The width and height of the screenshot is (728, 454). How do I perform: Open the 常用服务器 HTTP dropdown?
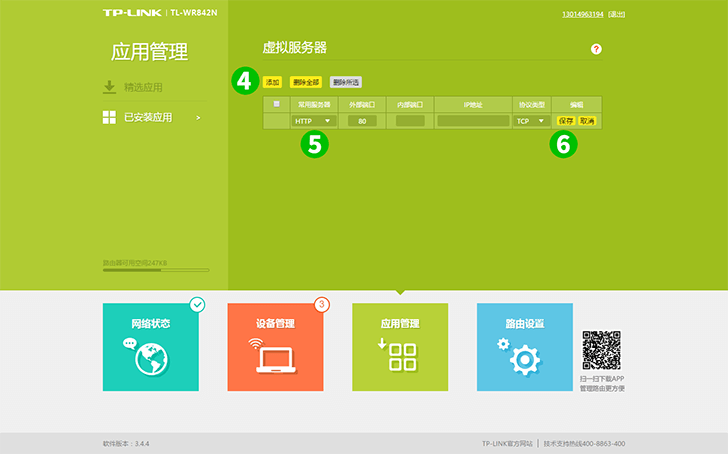click(313, 121)
